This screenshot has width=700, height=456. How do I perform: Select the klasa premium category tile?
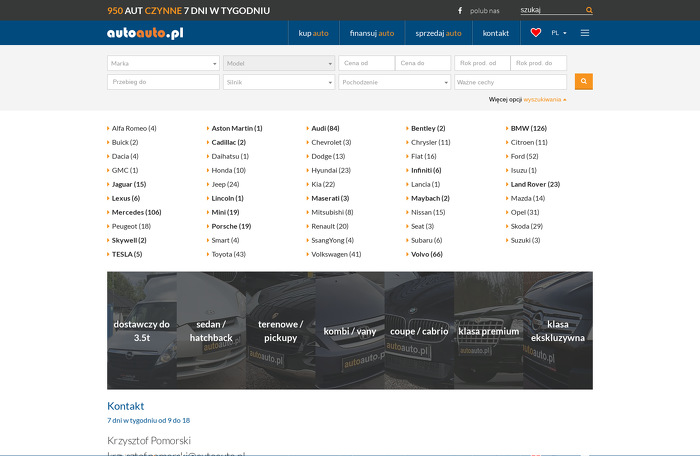(x=488, y=330)
